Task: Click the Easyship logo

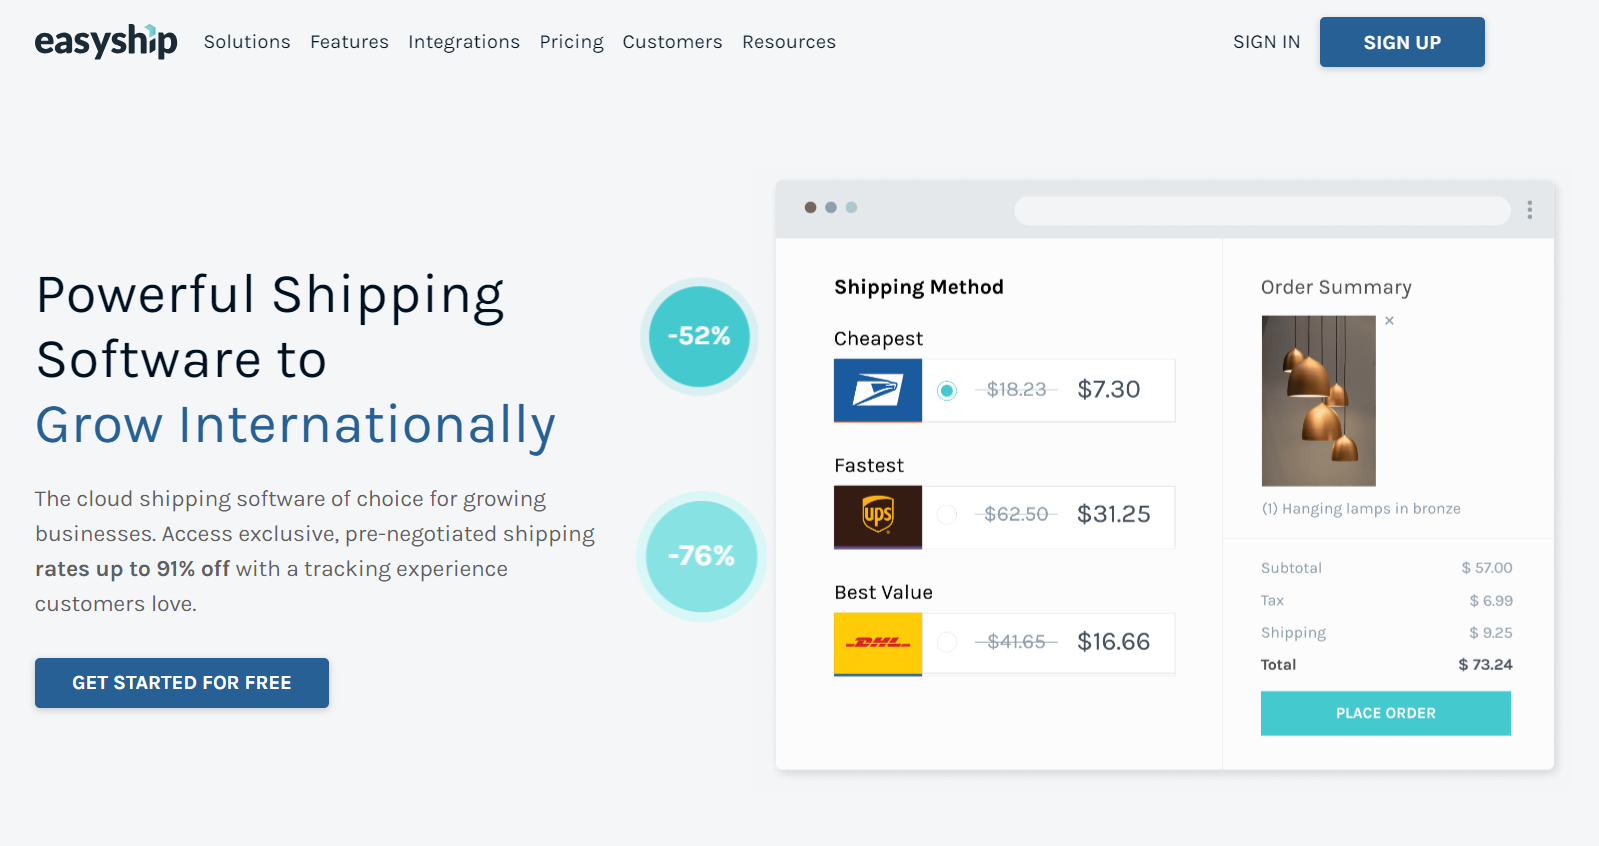Action: pyautogui.click(x=106, y=42)
